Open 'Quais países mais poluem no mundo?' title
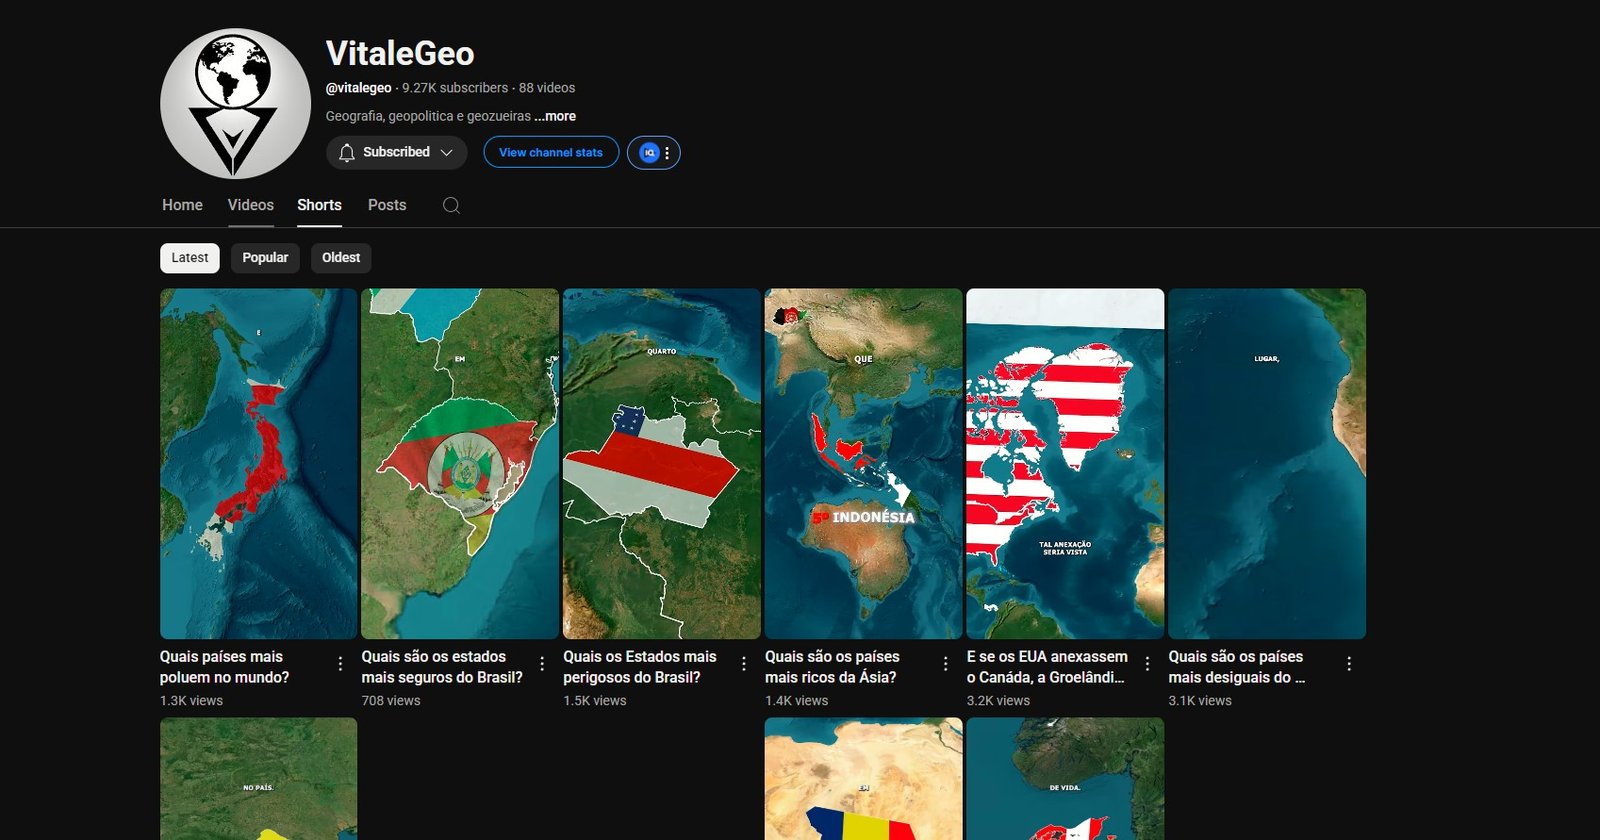 coord(225,667)
